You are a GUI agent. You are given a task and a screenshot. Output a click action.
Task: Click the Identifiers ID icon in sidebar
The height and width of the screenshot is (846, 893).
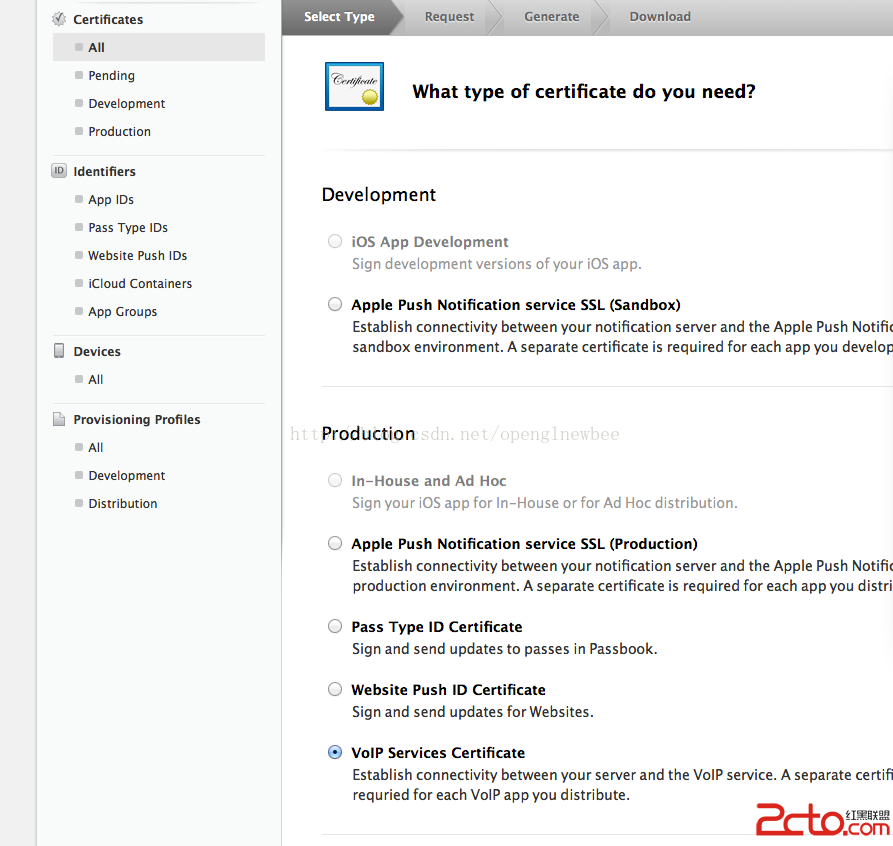pos(59,171)
